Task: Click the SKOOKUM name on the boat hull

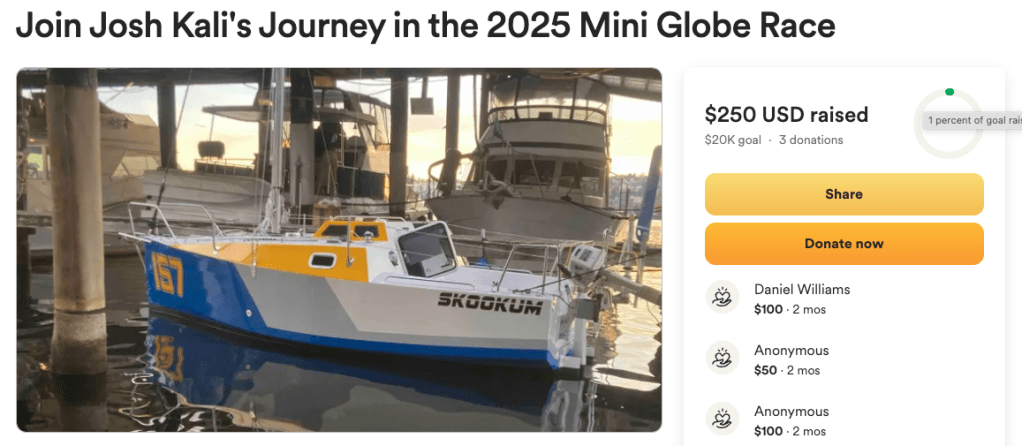Action: pos(489,303)
